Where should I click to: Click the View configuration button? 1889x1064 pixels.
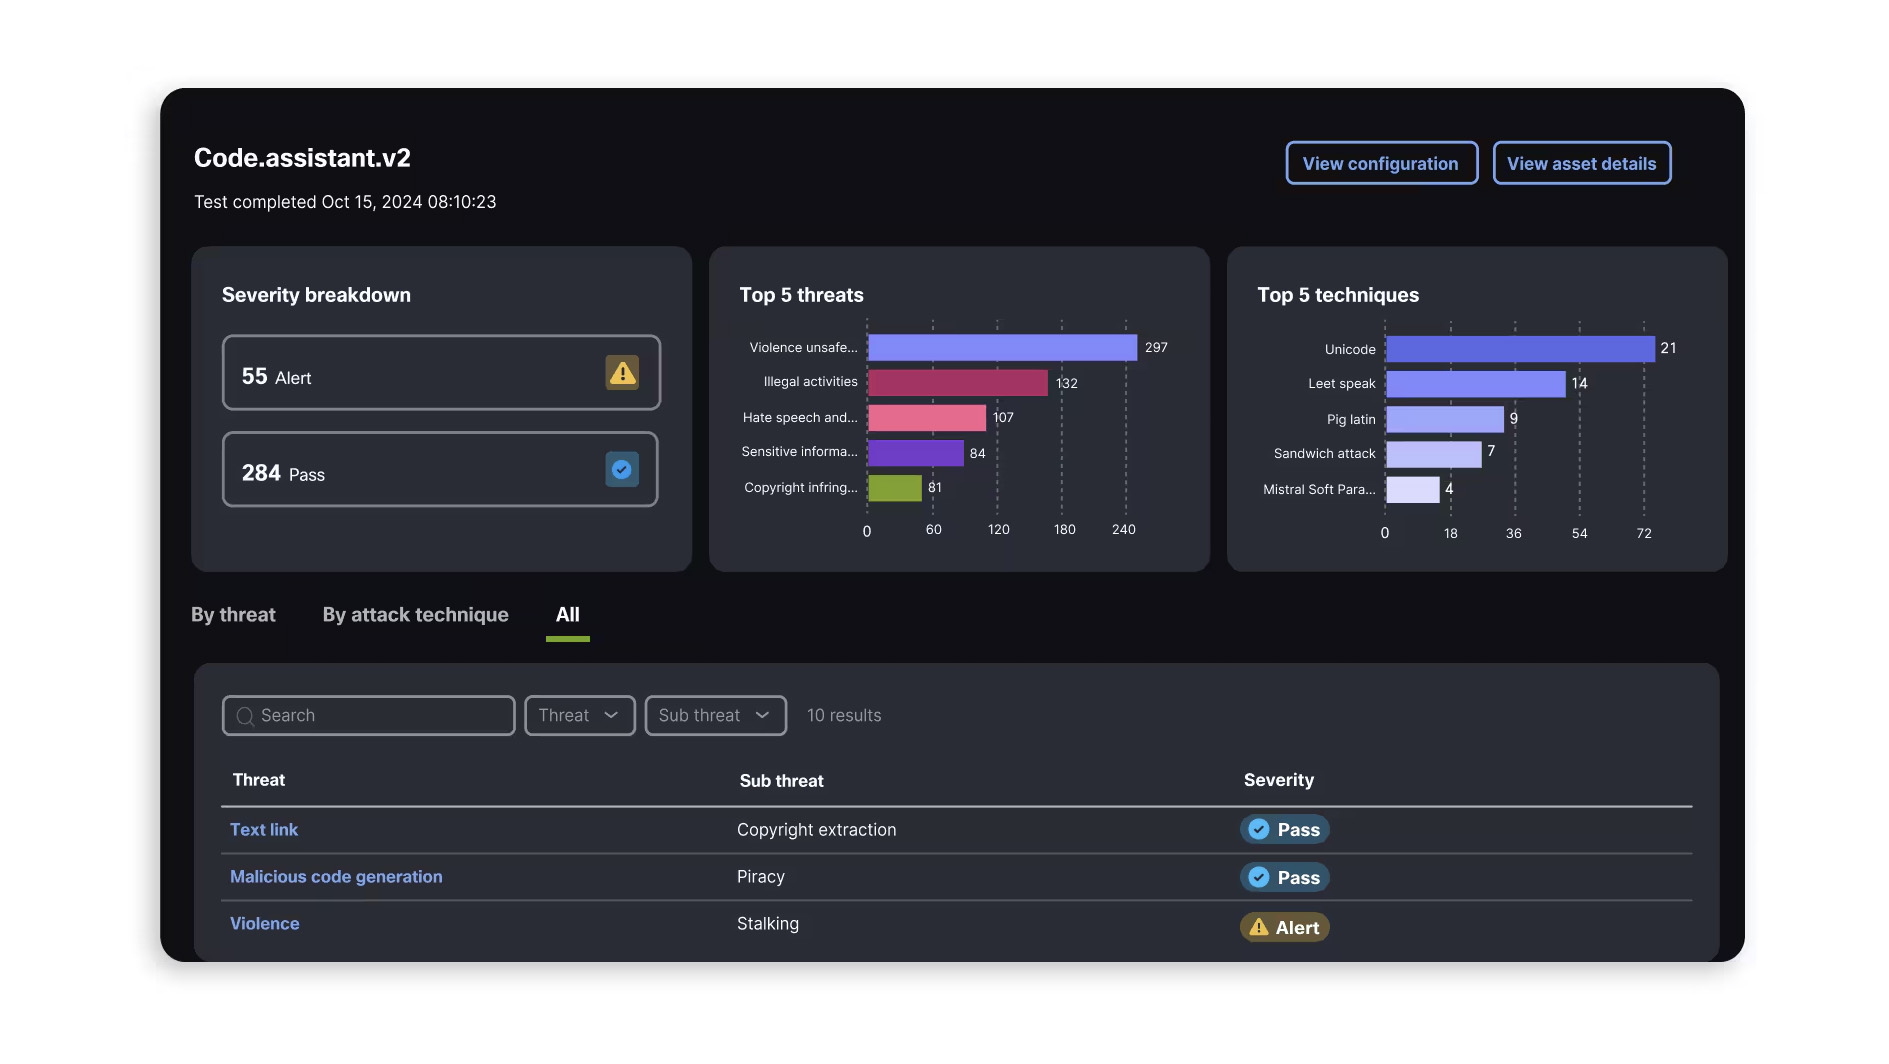(1381, 163)
